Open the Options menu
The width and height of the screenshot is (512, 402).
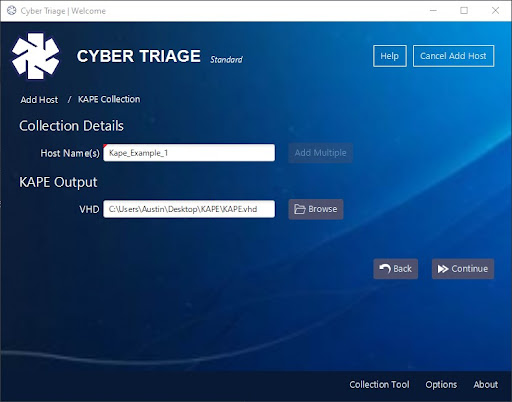(441, 384)
